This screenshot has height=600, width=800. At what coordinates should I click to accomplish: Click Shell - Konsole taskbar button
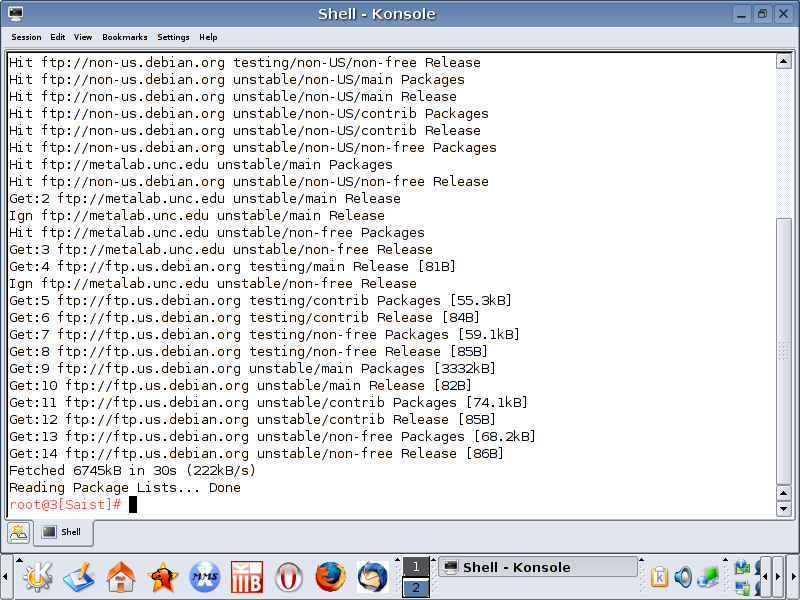pos(537,567)
